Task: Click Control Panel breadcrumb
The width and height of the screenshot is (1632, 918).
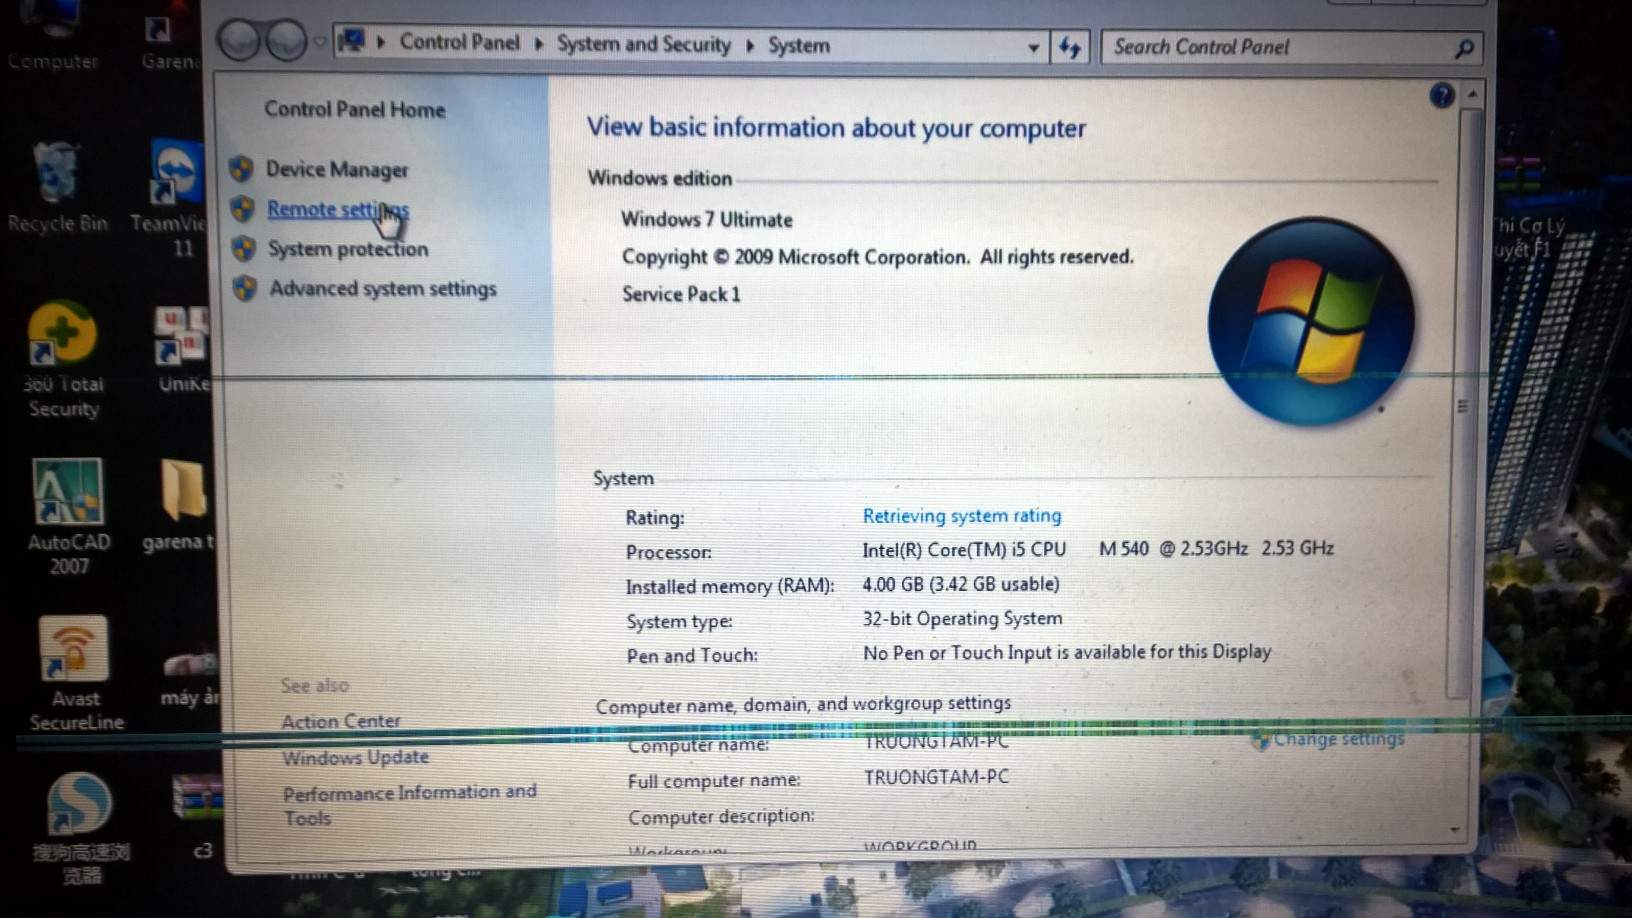Action: [x=459, y=42]
